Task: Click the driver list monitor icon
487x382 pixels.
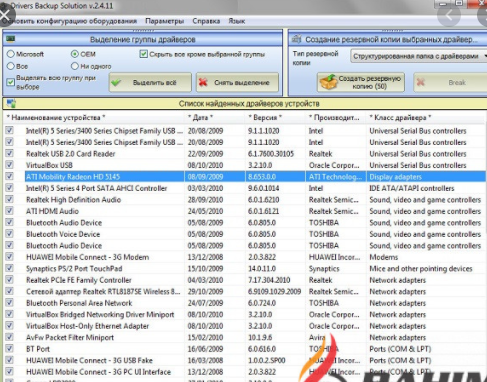Action: pyautogui.click(x=11, y=103)
